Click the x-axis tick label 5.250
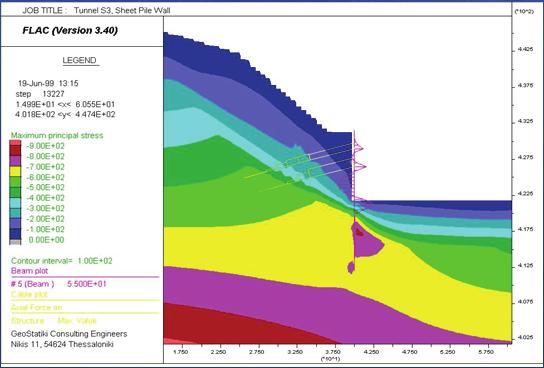This screenshot has height=368, width=544. (449, 352)
